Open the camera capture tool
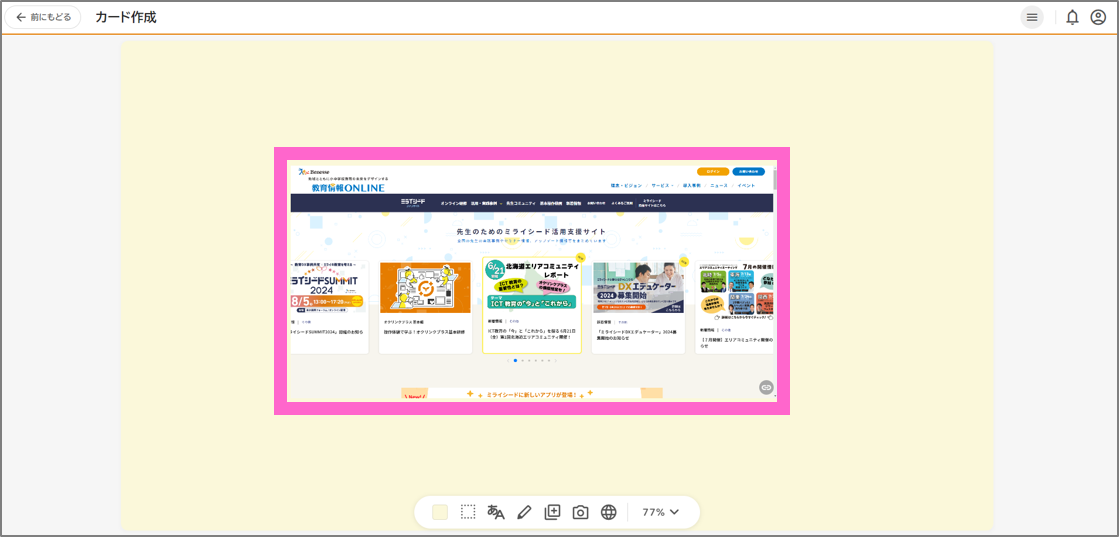The image size is (1119, 537). click(580, 512)
